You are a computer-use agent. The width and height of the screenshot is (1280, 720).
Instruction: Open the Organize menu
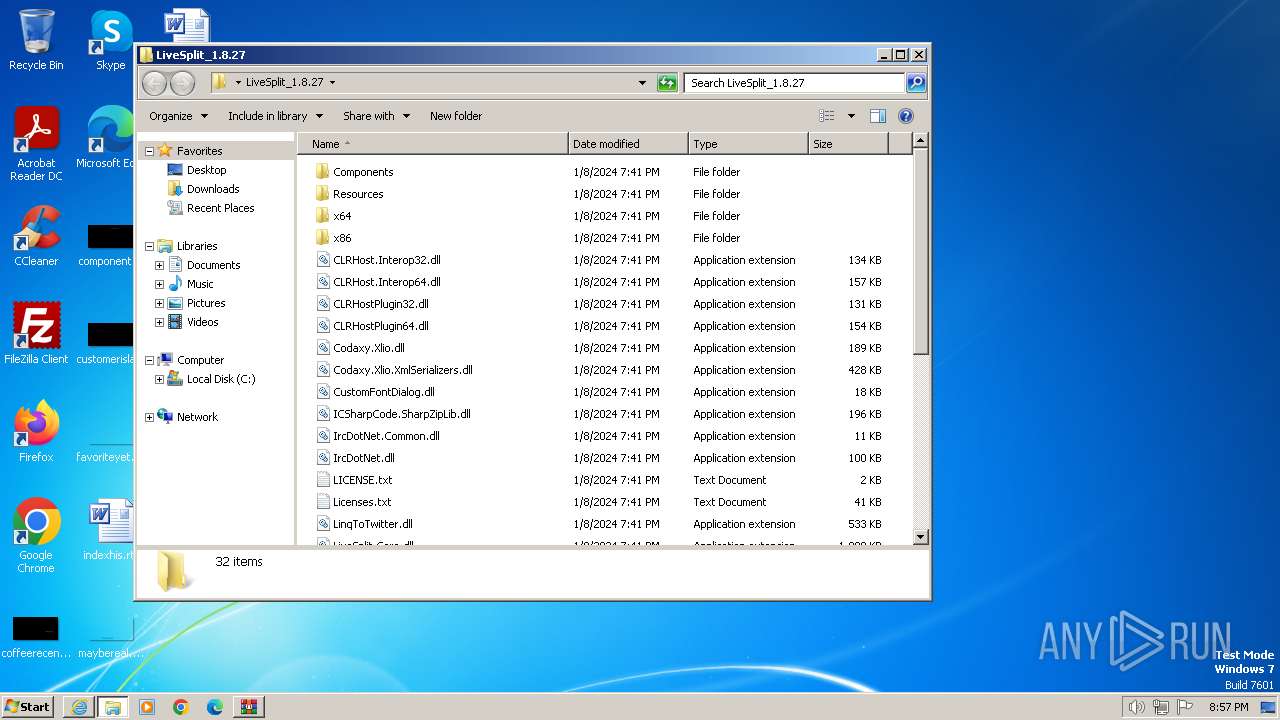[179, 116]
